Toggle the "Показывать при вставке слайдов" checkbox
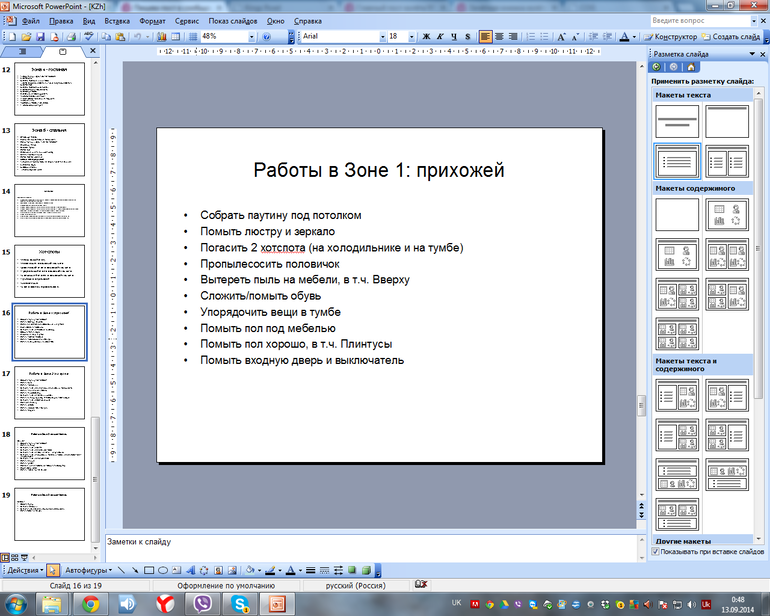The image size is (770, 616). (x=655, y=551)
